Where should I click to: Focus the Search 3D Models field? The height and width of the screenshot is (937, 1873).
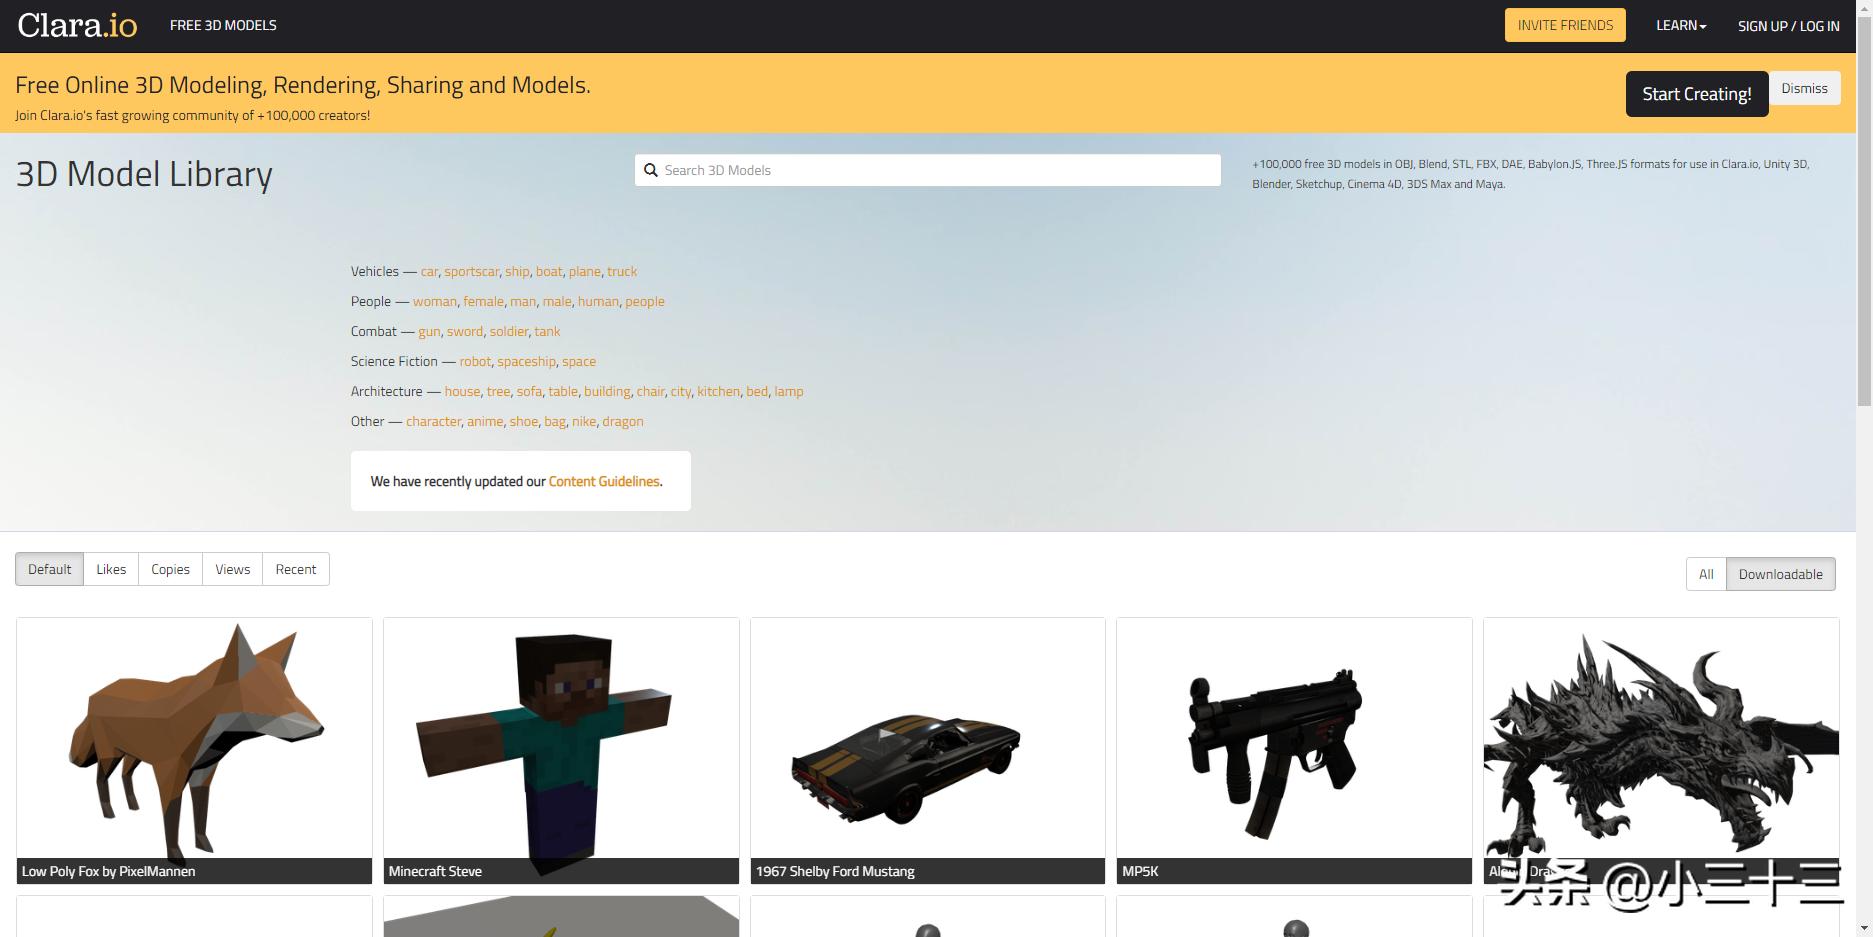click(927, 170)
